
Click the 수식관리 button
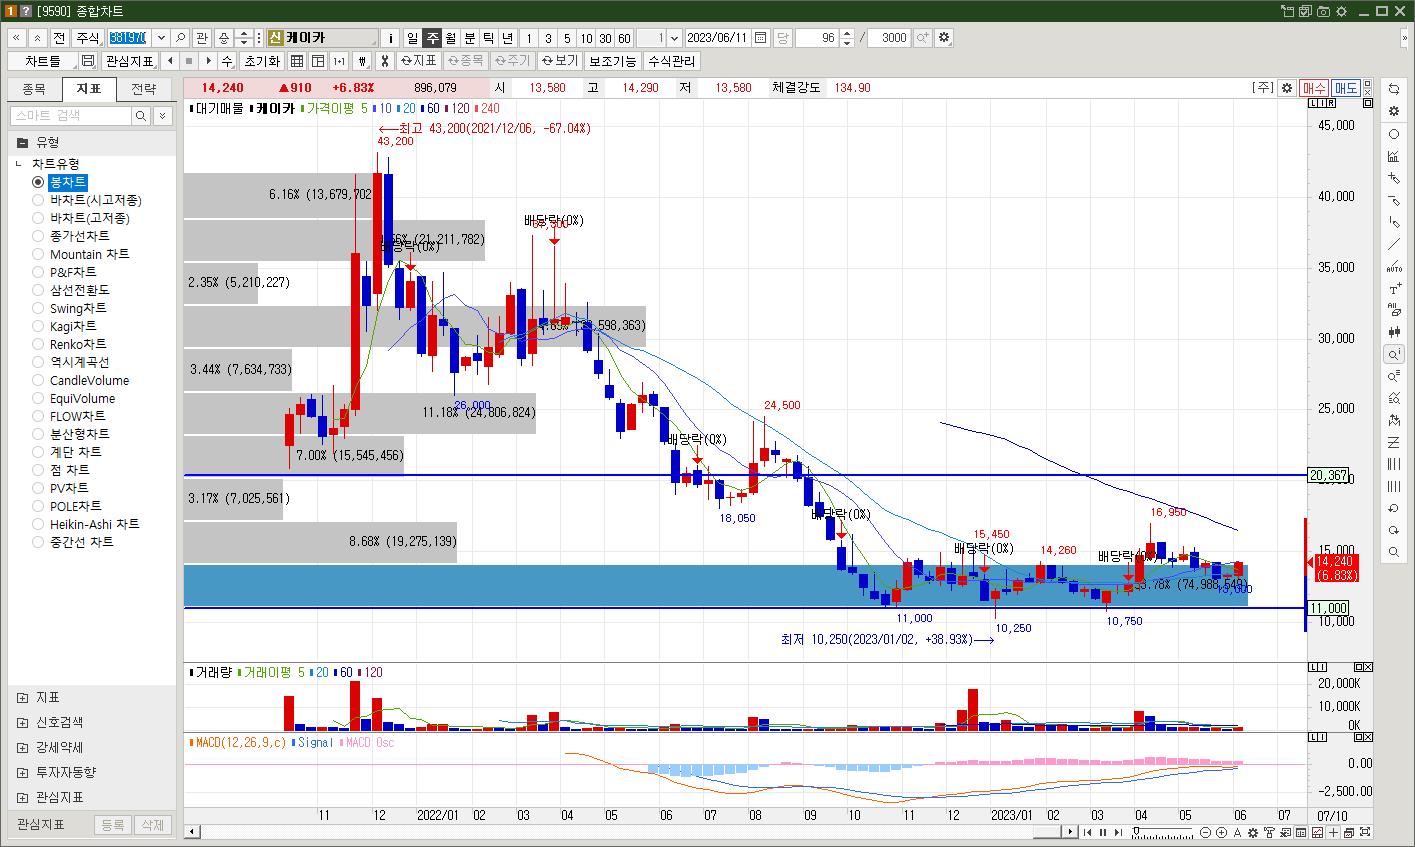(671, 61)
